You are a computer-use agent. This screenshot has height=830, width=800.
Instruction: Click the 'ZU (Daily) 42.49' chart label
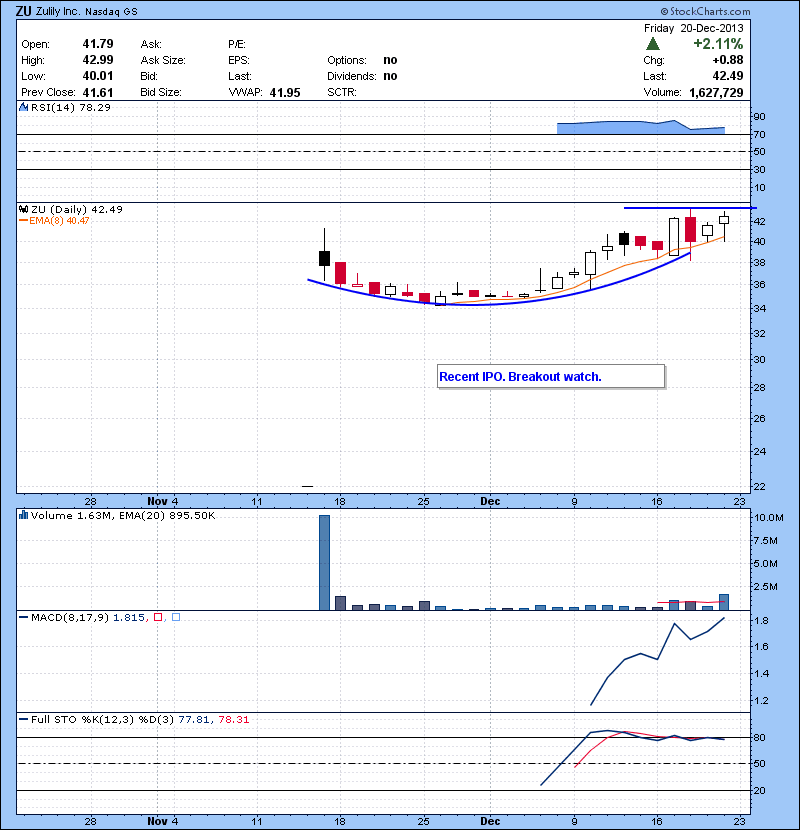coord(77,209)
